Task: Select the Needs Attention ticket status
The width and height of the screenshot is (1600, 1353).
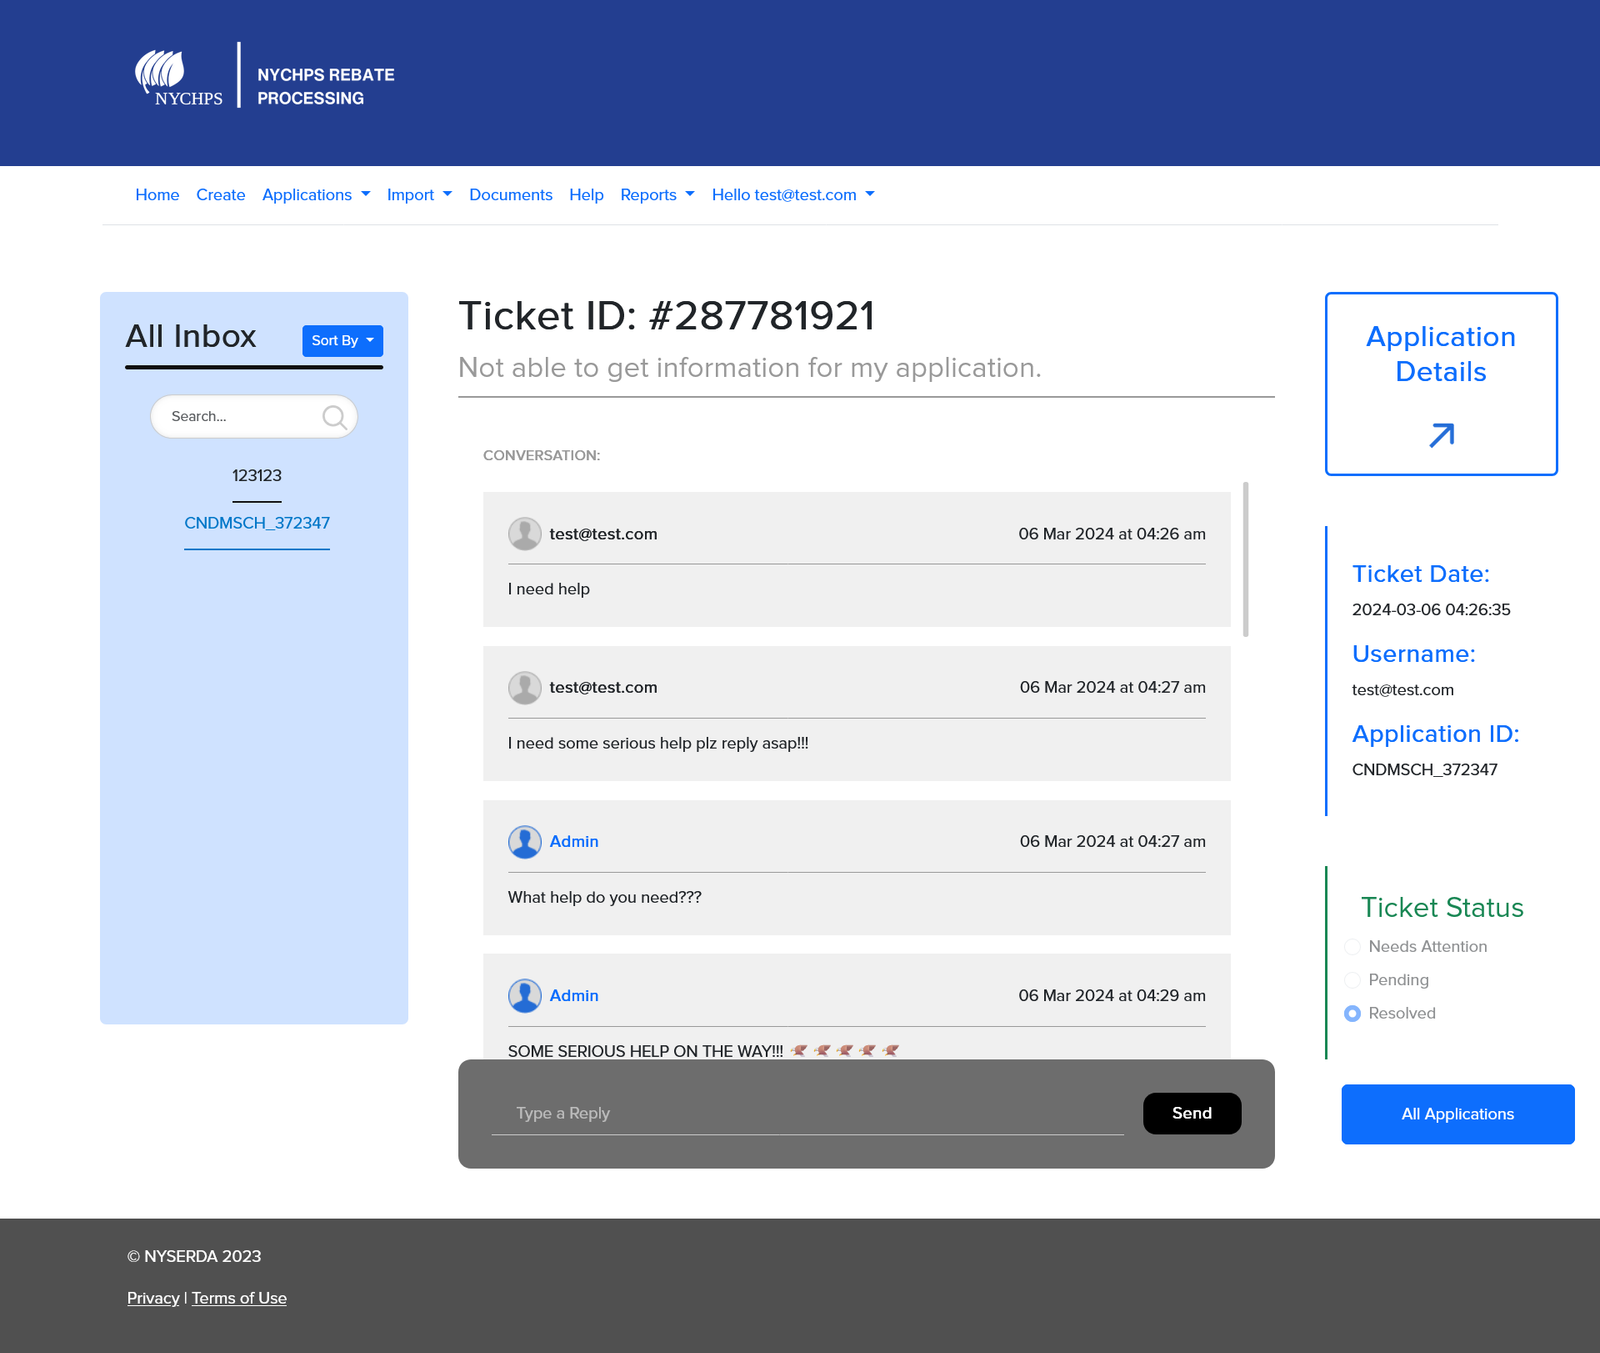Action: click(1352, 947)
